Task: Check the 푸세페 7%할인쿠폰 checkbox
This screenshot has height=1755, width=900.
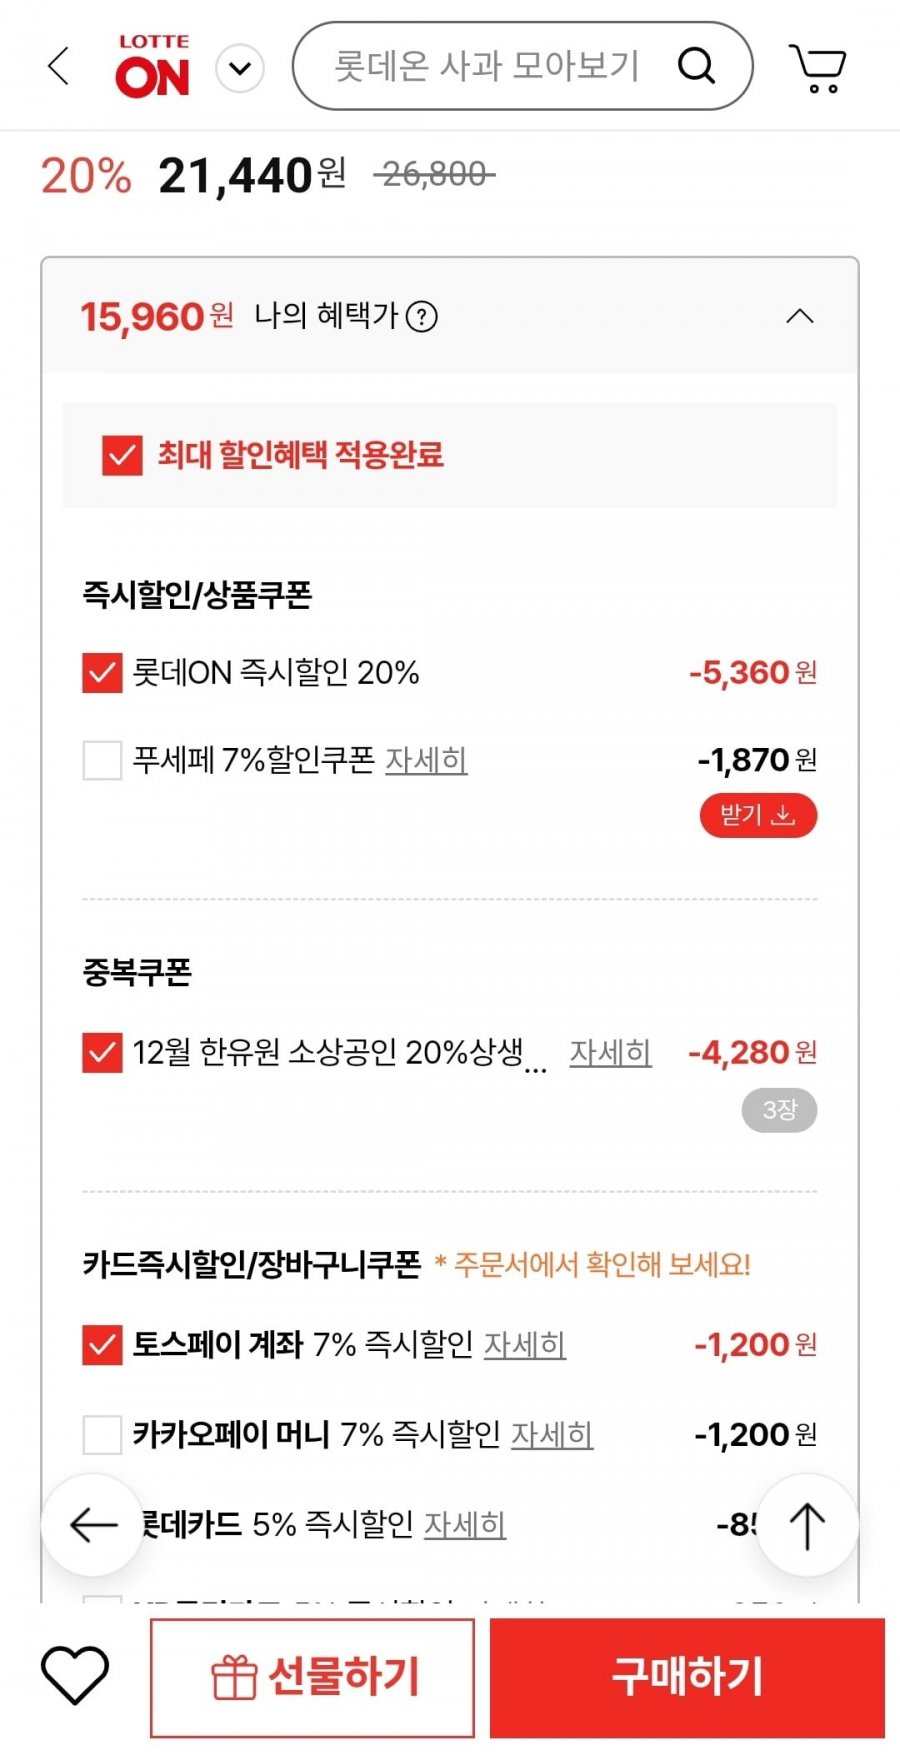Action: click(x=102, y=760)
